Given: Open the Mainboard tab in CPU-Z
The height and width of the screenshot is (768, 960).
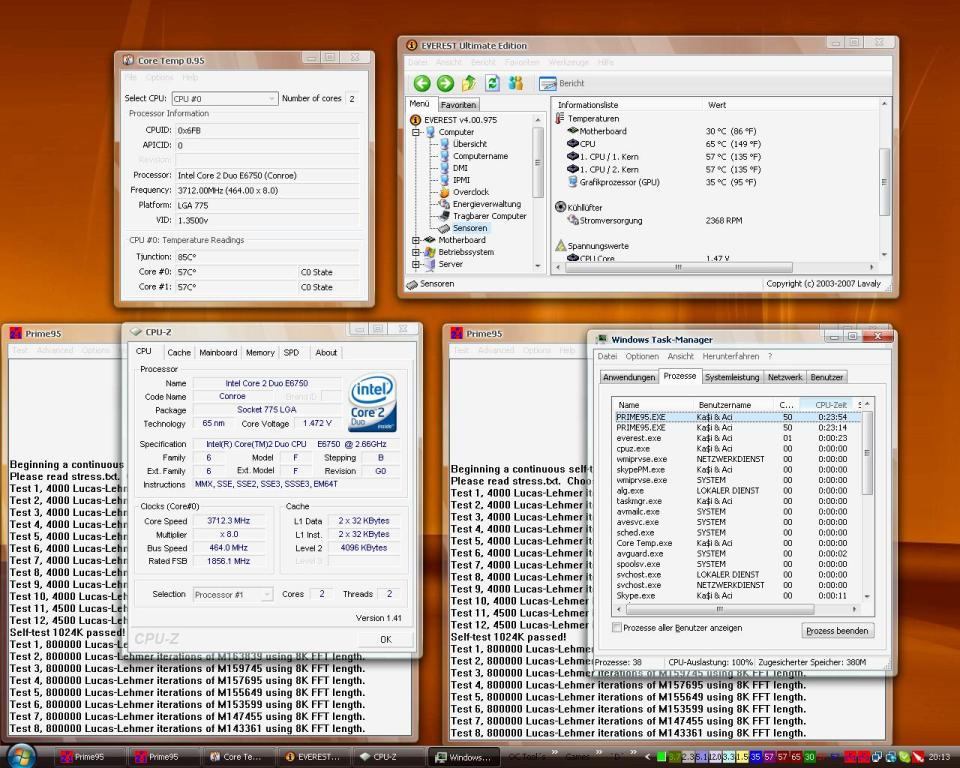Looking at the screenshot, I should click(218, 352).
